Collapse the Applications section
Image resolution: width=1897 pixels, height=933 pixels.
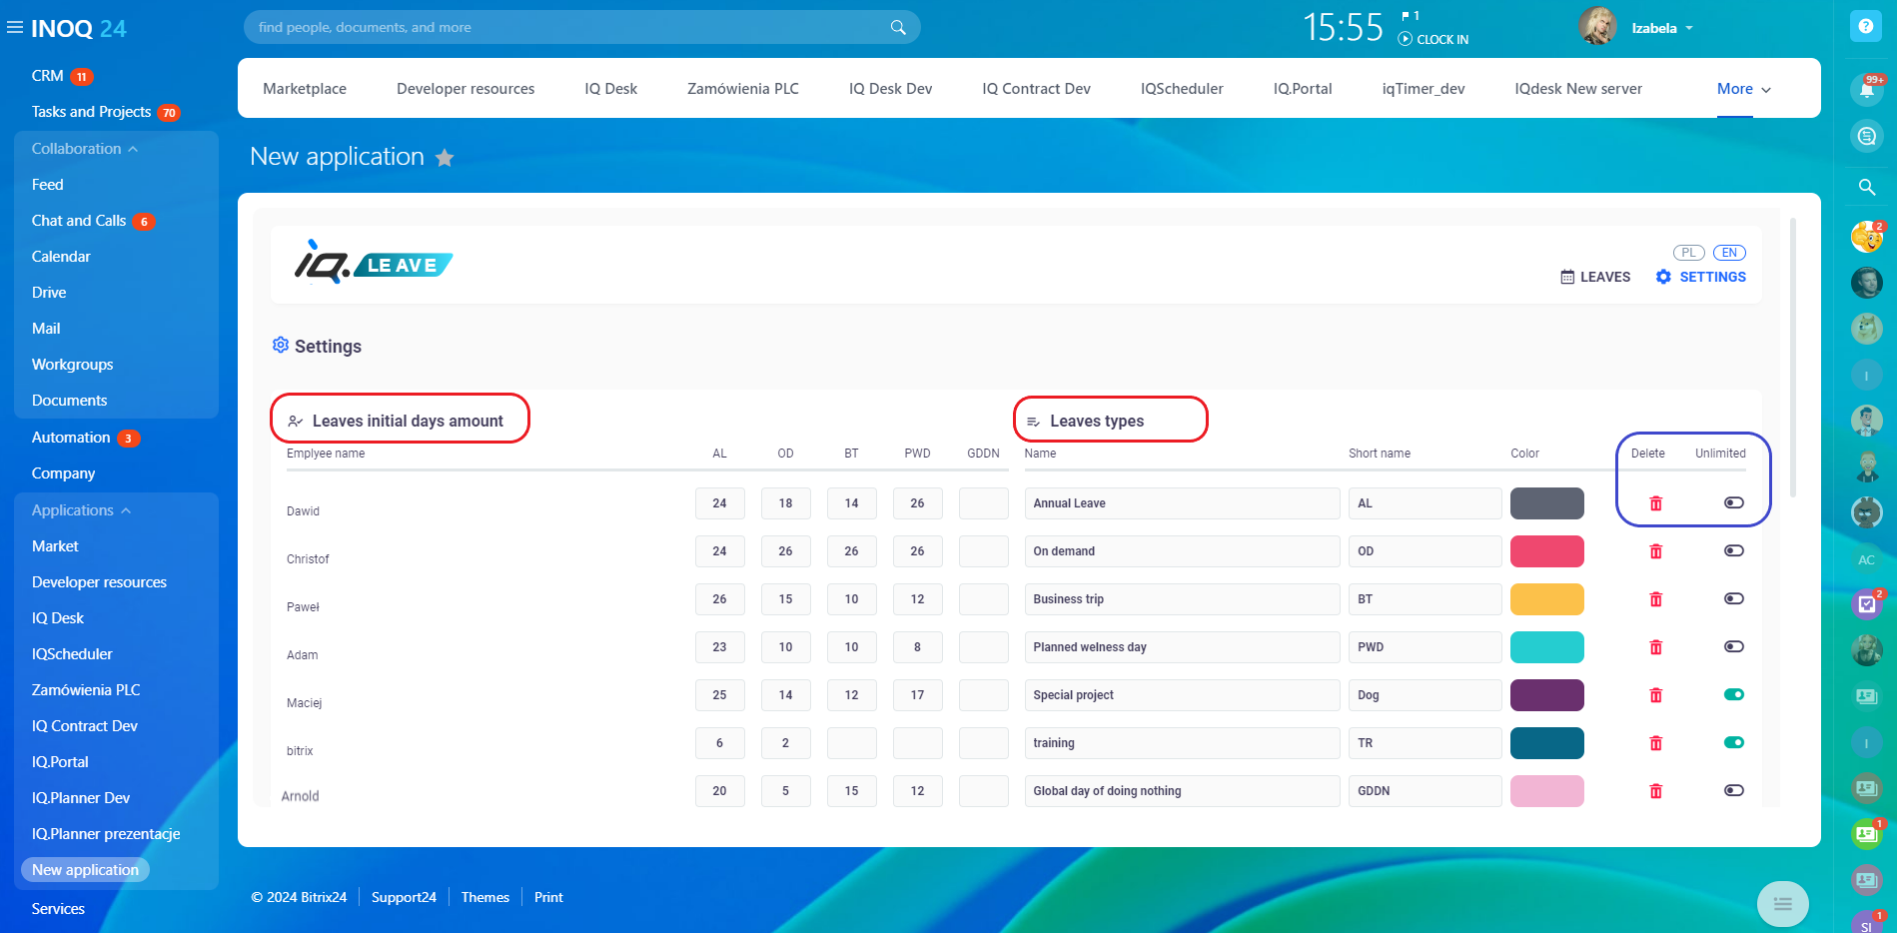click(81, 511)
